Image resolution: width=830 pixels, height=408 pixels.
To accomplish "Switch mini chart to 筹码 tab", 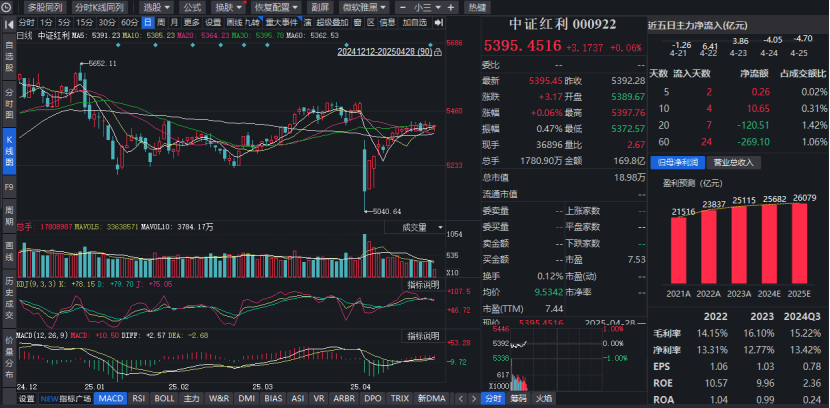I will 518,398.
